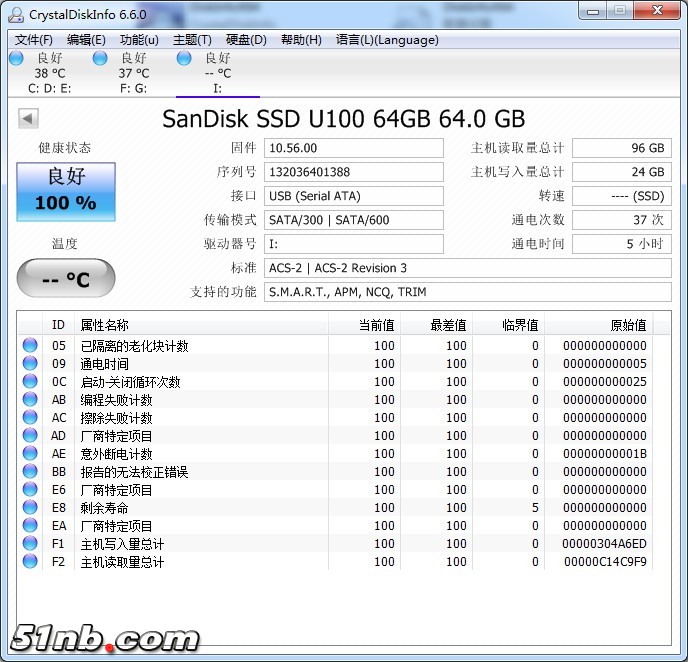Click transfer mode field SATA/300 | SATA/600
Screen dimensions: 688x662
pyautogui.click(x=354, y=220)
